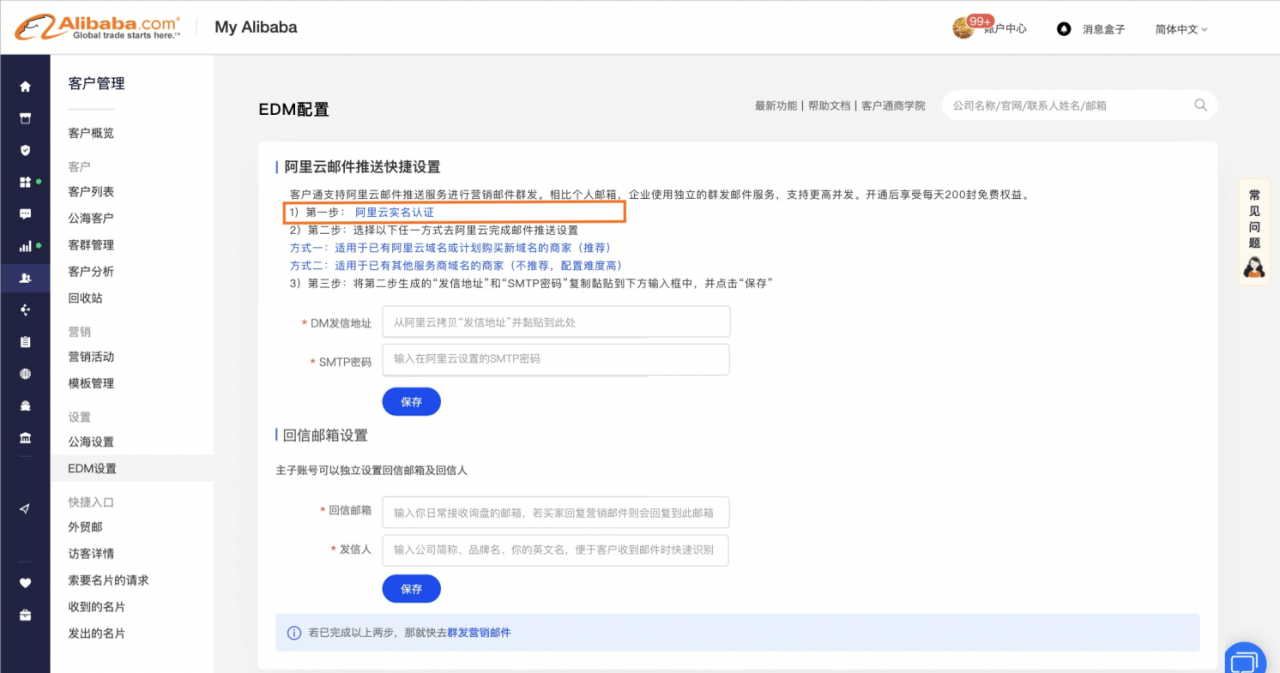The width and height of the screenshot is (1280, 673).
Task: Open the shield icon in sidebar
Action: [x=25, y=150]
